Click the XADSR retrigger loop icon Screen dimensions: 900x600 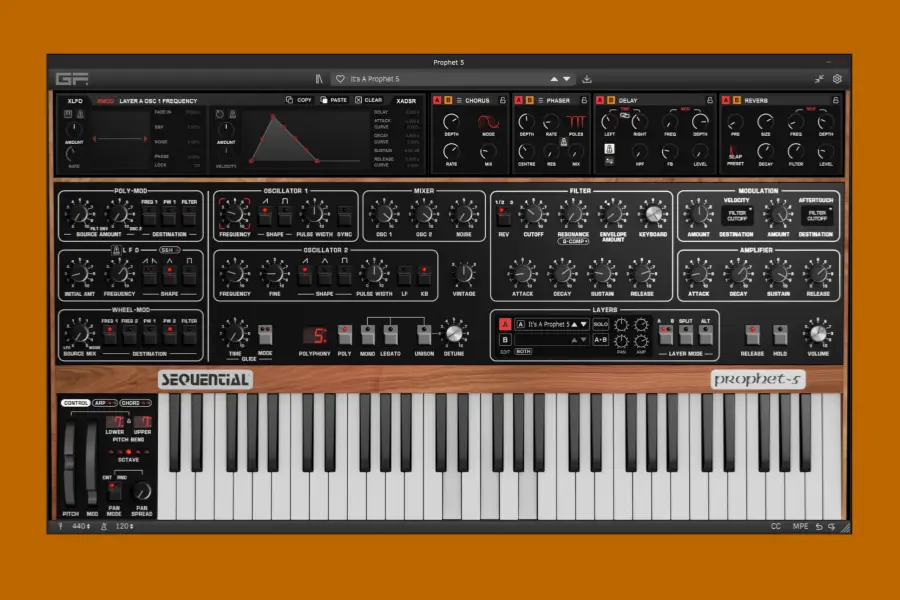pyautogui.click(x=220, y=114)
